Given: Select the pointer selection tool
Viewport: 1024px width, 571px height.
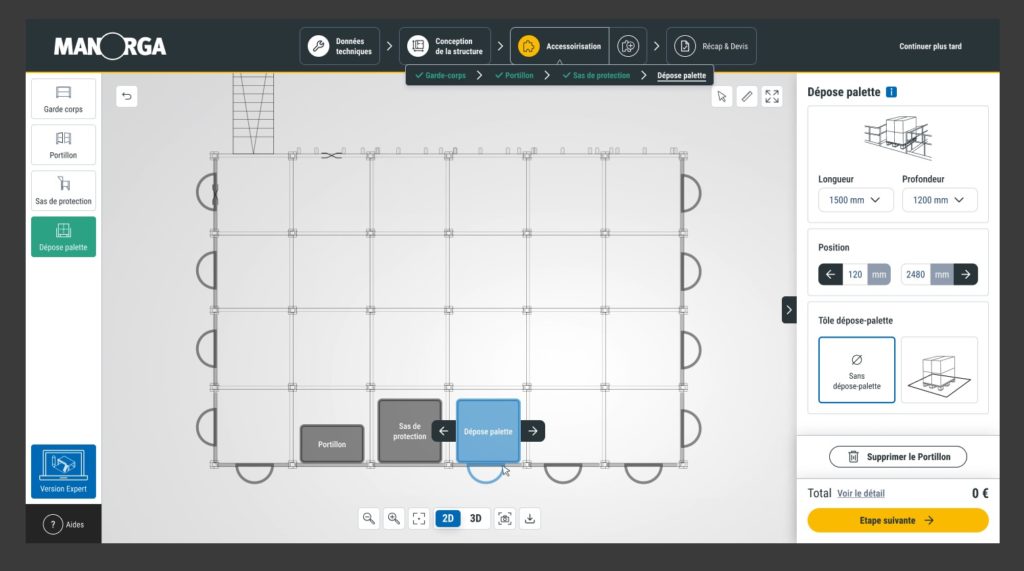Looking at the screenshot, I should [x=722, y=97].
